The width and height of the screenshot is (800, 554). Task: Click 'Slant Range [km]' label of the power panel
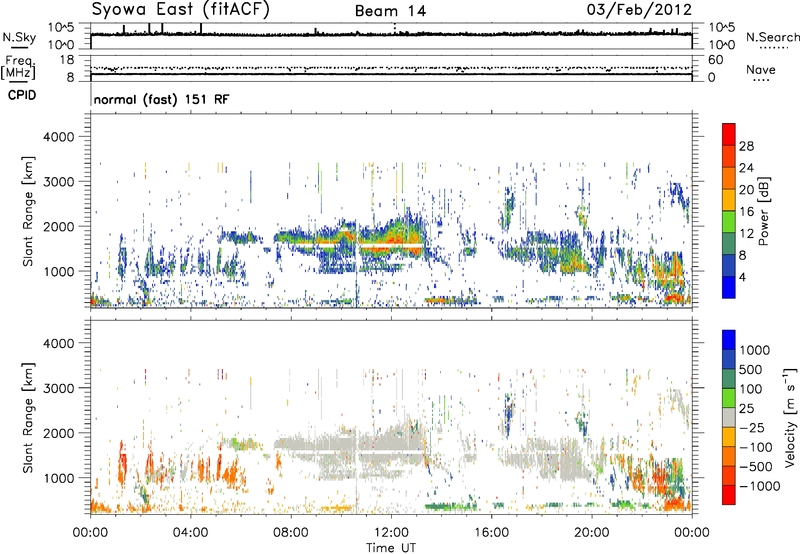pyautogui.click(x=28, y=211)
